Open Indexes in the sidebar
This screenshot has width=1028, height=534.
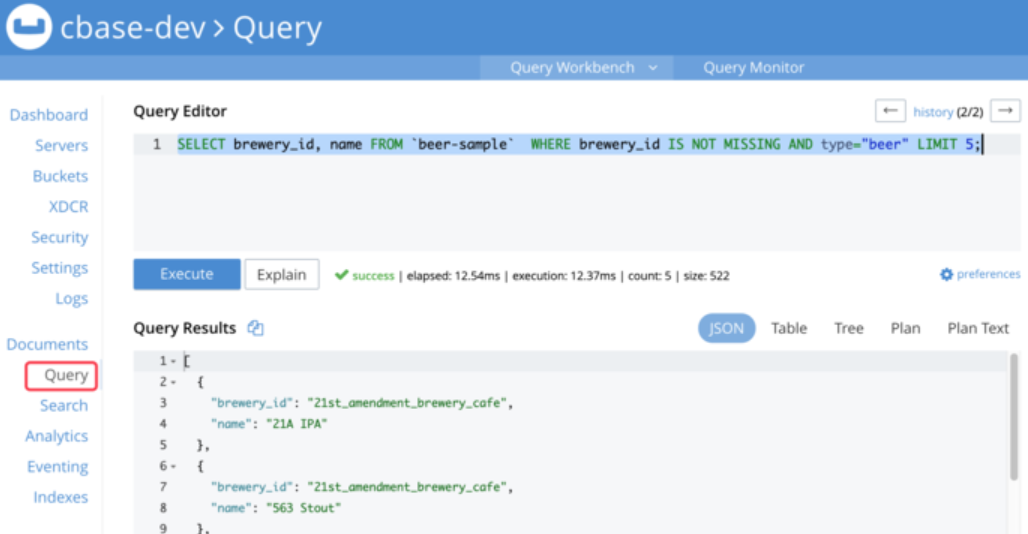pos(60,497)
